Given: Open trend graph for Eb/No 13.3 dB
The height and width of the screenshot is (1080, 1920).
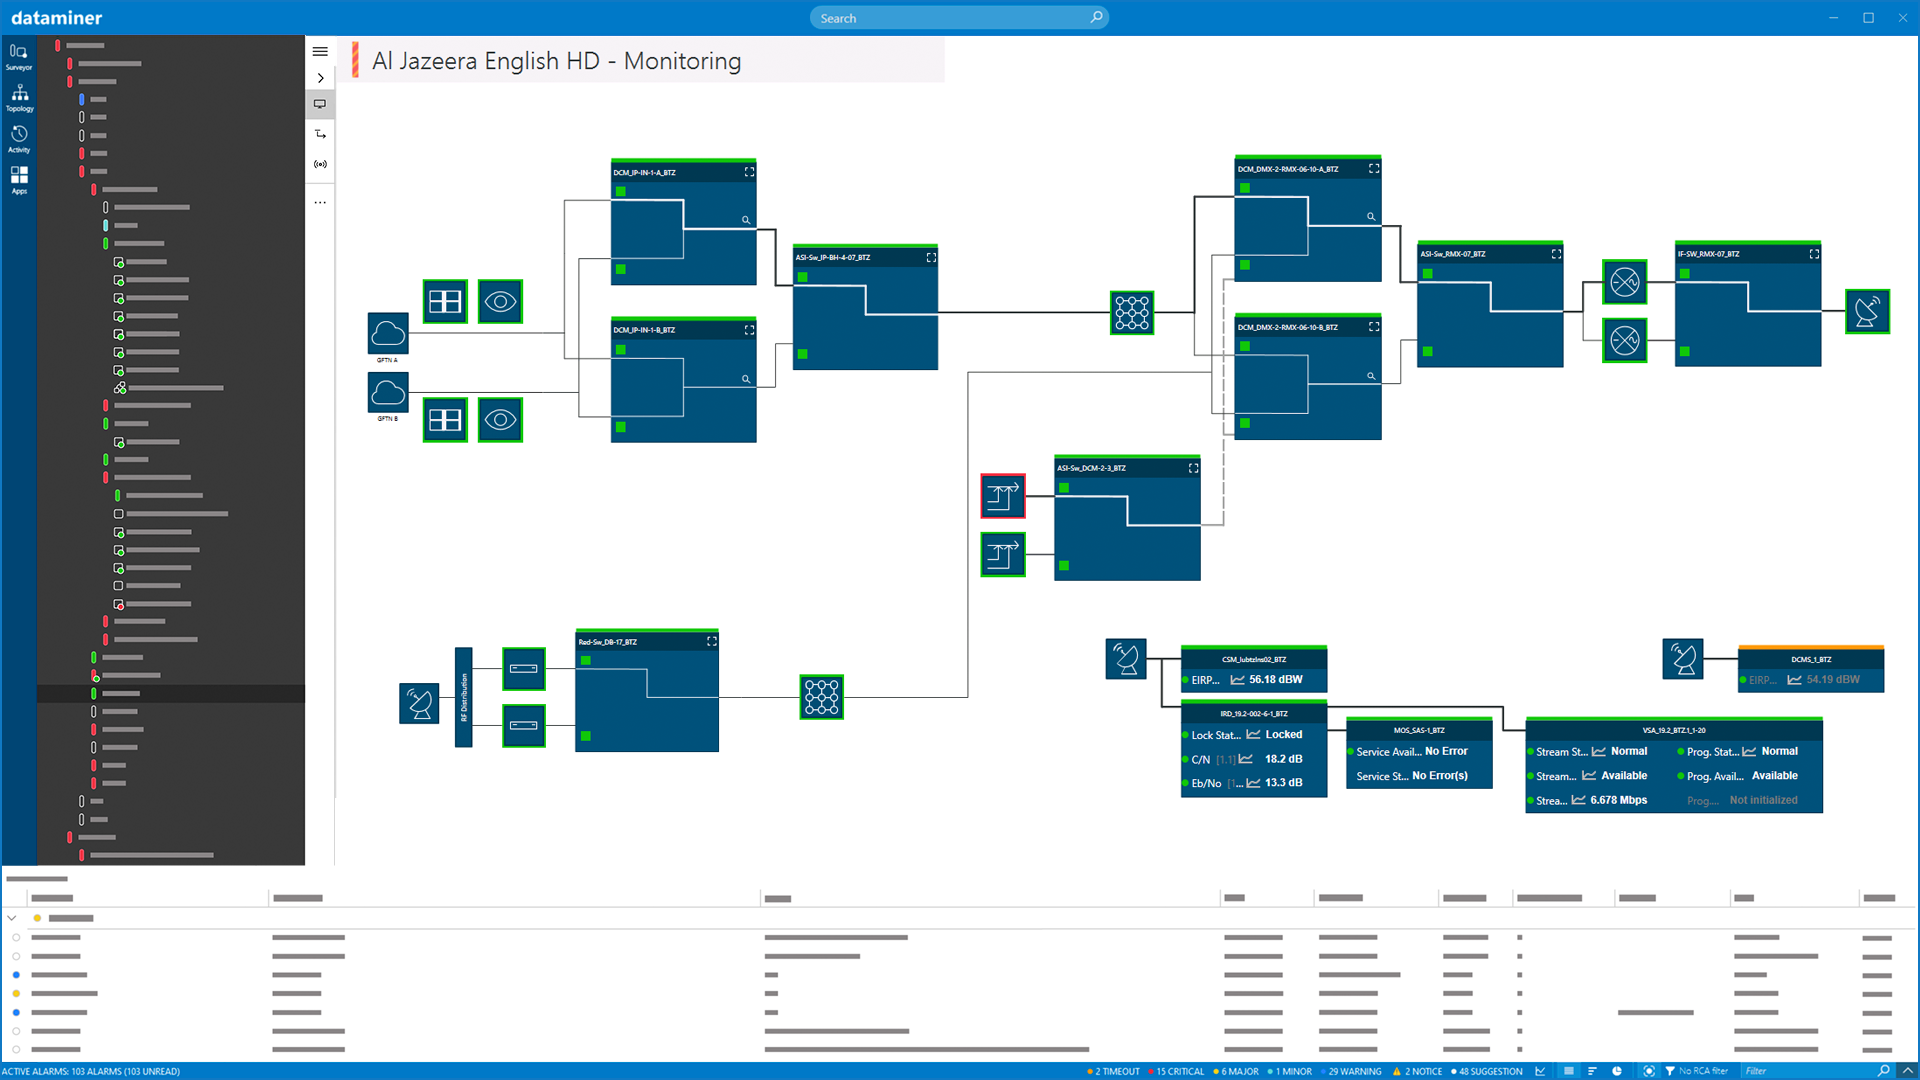Looking at the screenshot, I should [x=1253, y=783].
